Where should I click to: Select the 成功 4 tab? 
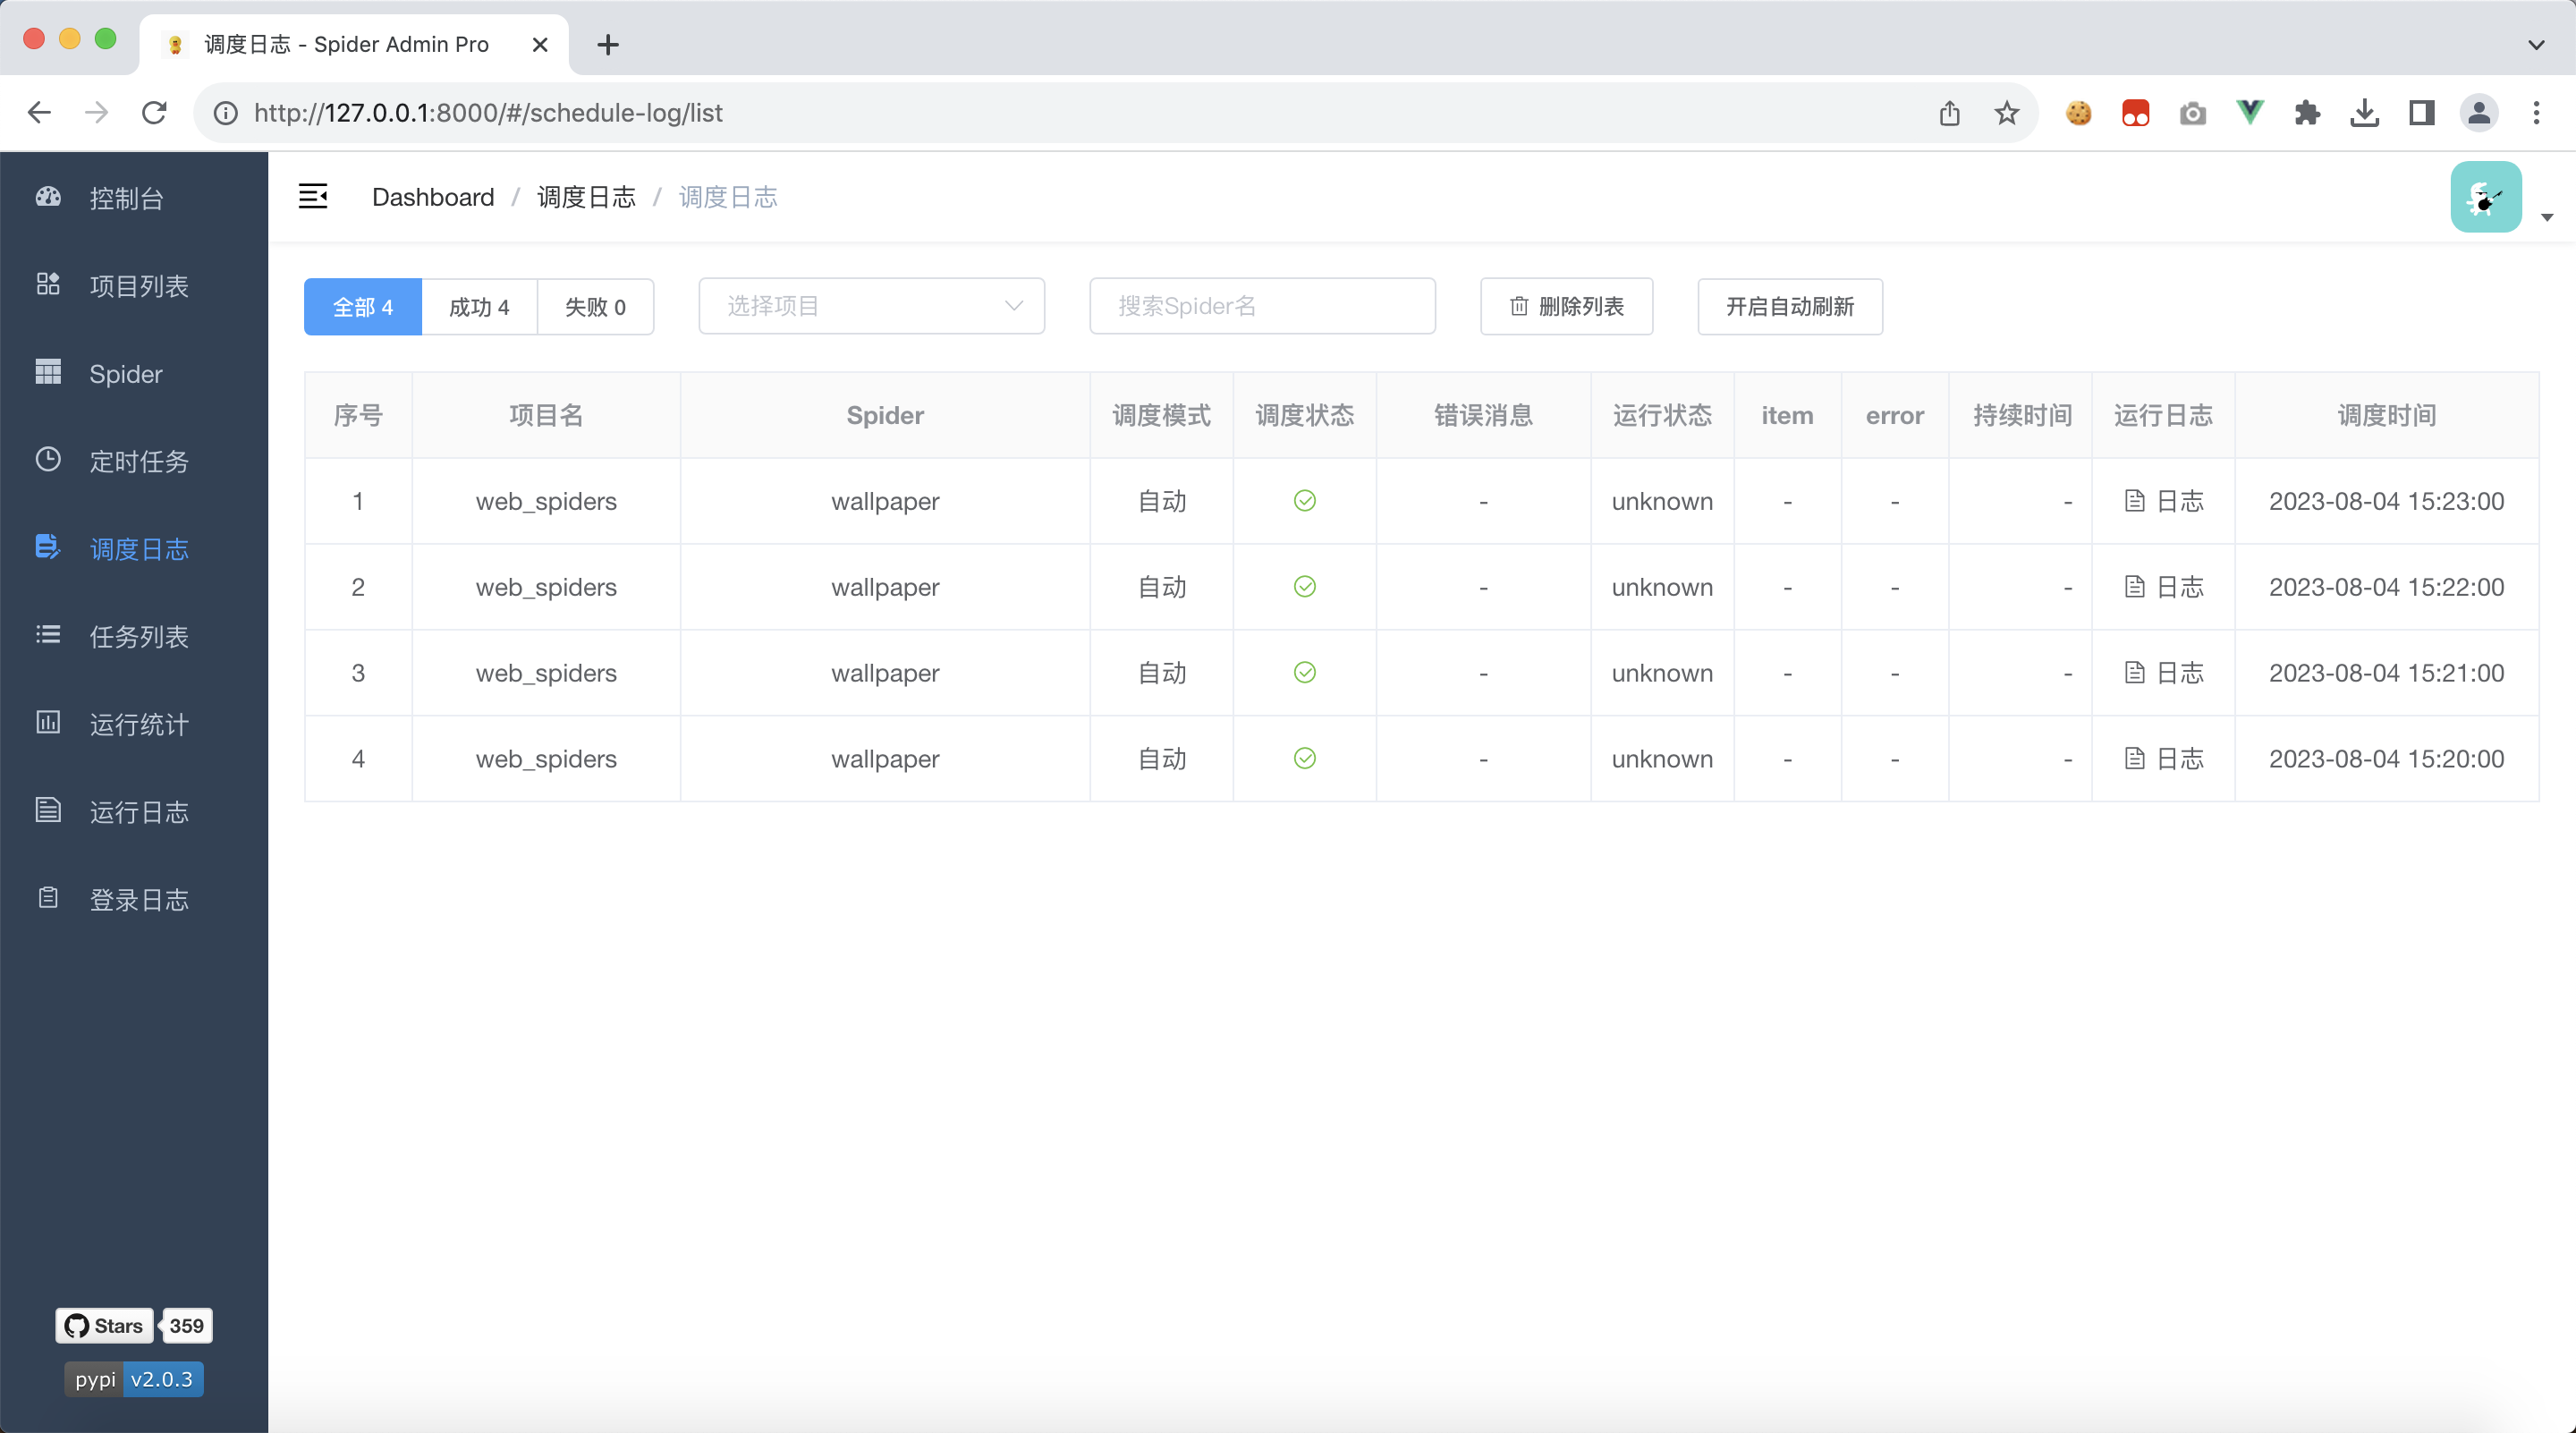pos(480,305)
